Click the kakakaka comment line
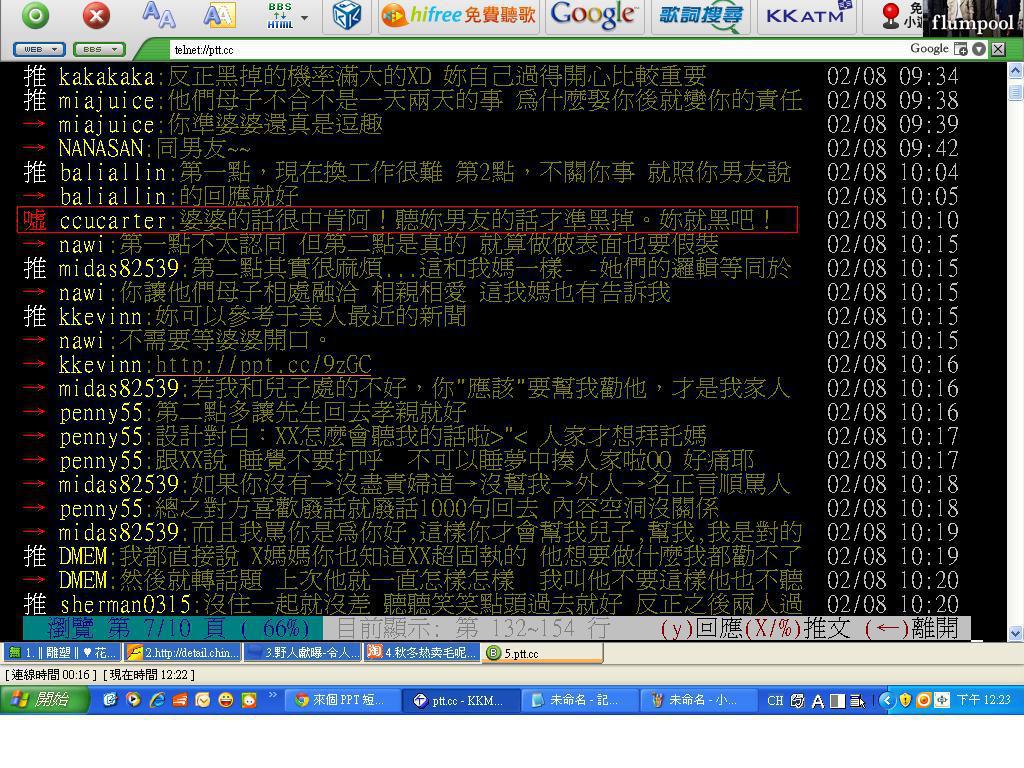Viewport: 1024px width, 768px height. (364, 76)
